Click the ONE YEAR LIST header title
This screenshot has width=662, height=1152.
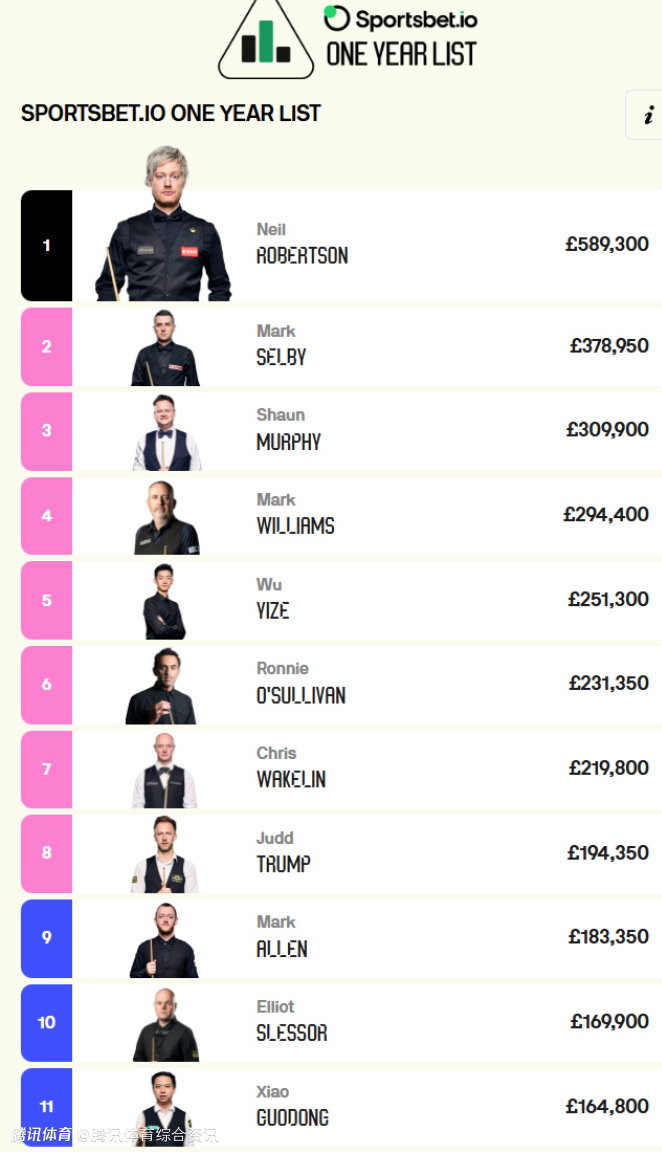[401, 53]
